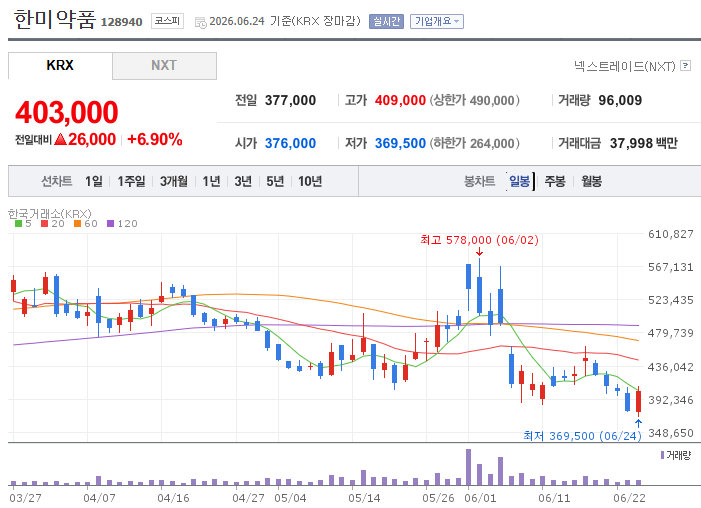Click the last red candlestick on 06/24
This screenshot has height=508, width=701.
pos(638,402)
